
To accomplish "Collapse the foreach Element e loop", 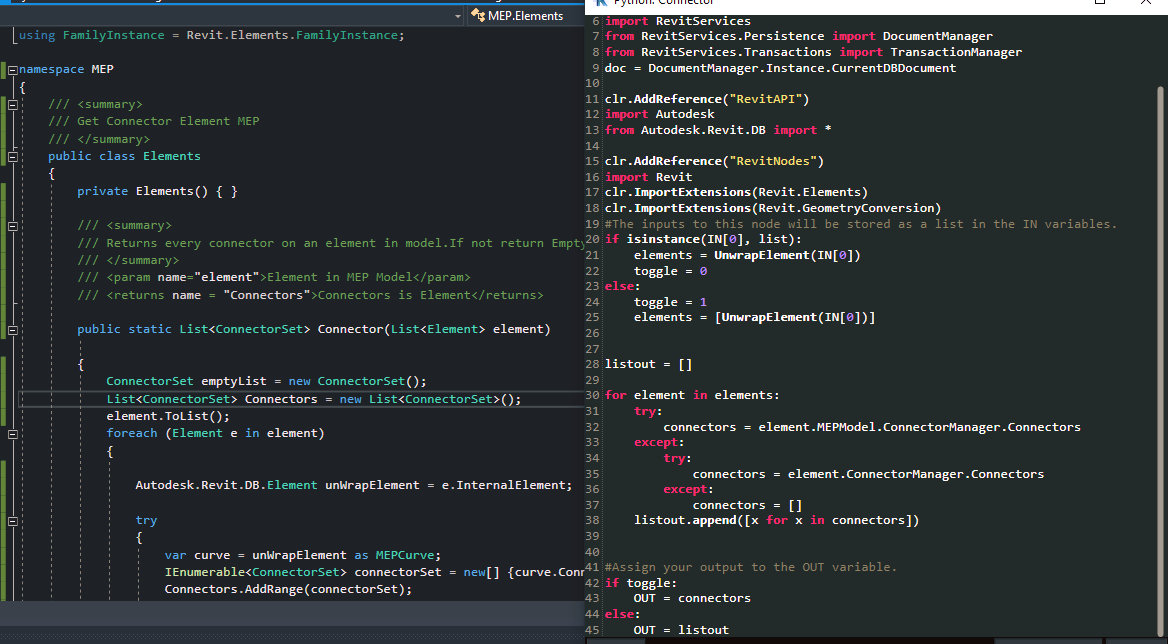I will (13, 433).
